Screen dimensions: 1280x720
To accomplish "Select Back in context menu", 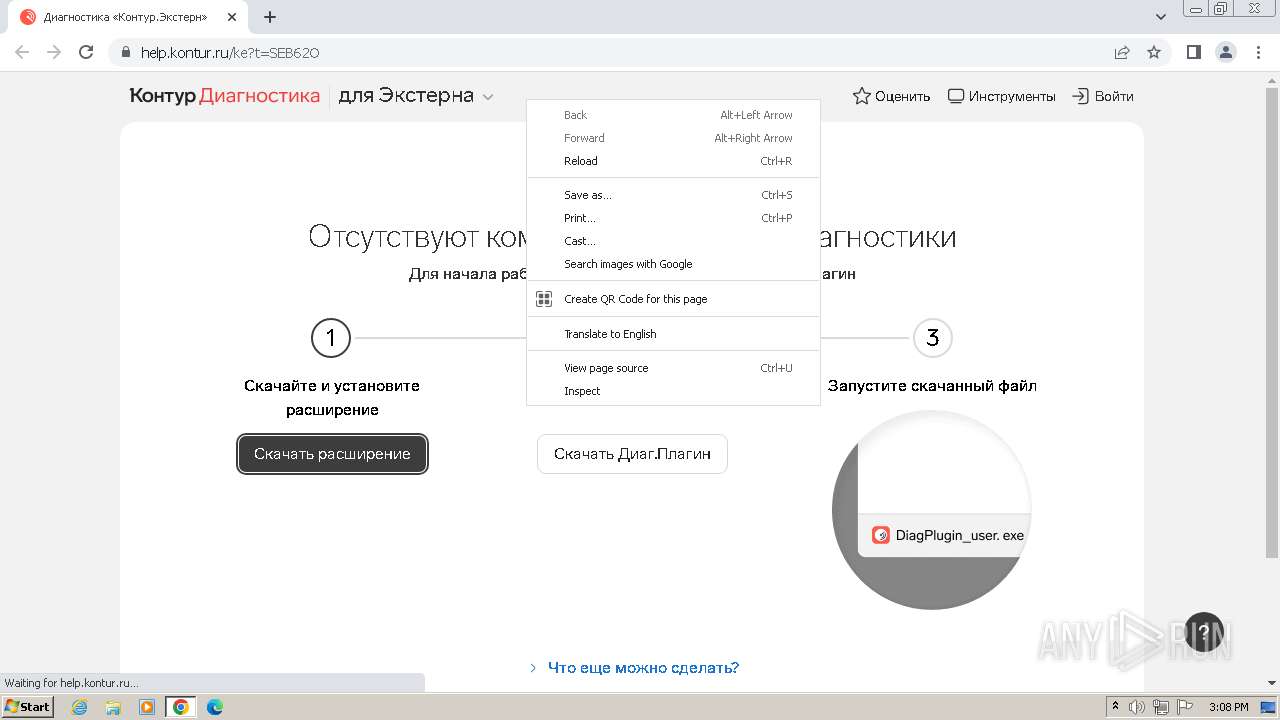I will tap(673, 115).
